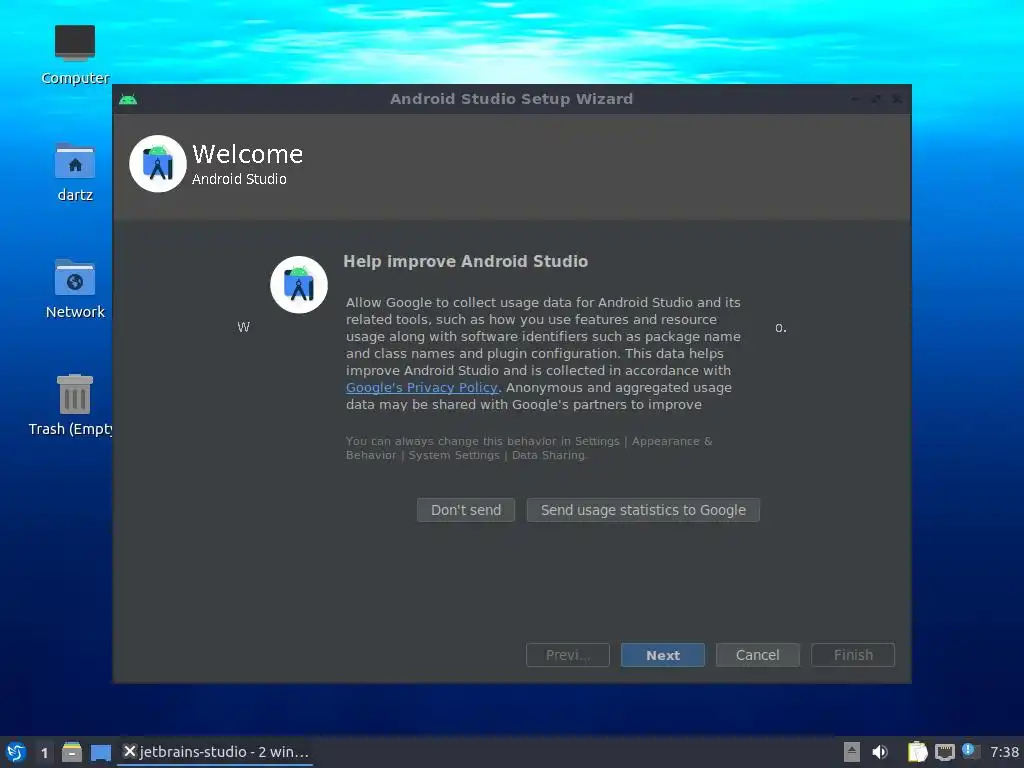Click the show desktop icon in the taskbar
Viewport: 1024px width, 768px height.
101,752
